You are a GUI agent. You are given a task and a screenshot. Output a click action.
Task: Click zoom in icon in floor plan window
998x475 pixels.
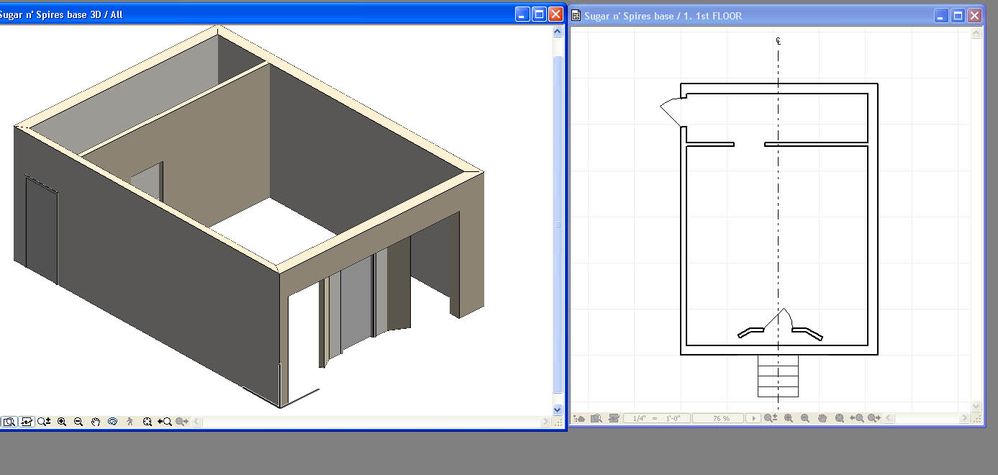click(x=789, y=418)
